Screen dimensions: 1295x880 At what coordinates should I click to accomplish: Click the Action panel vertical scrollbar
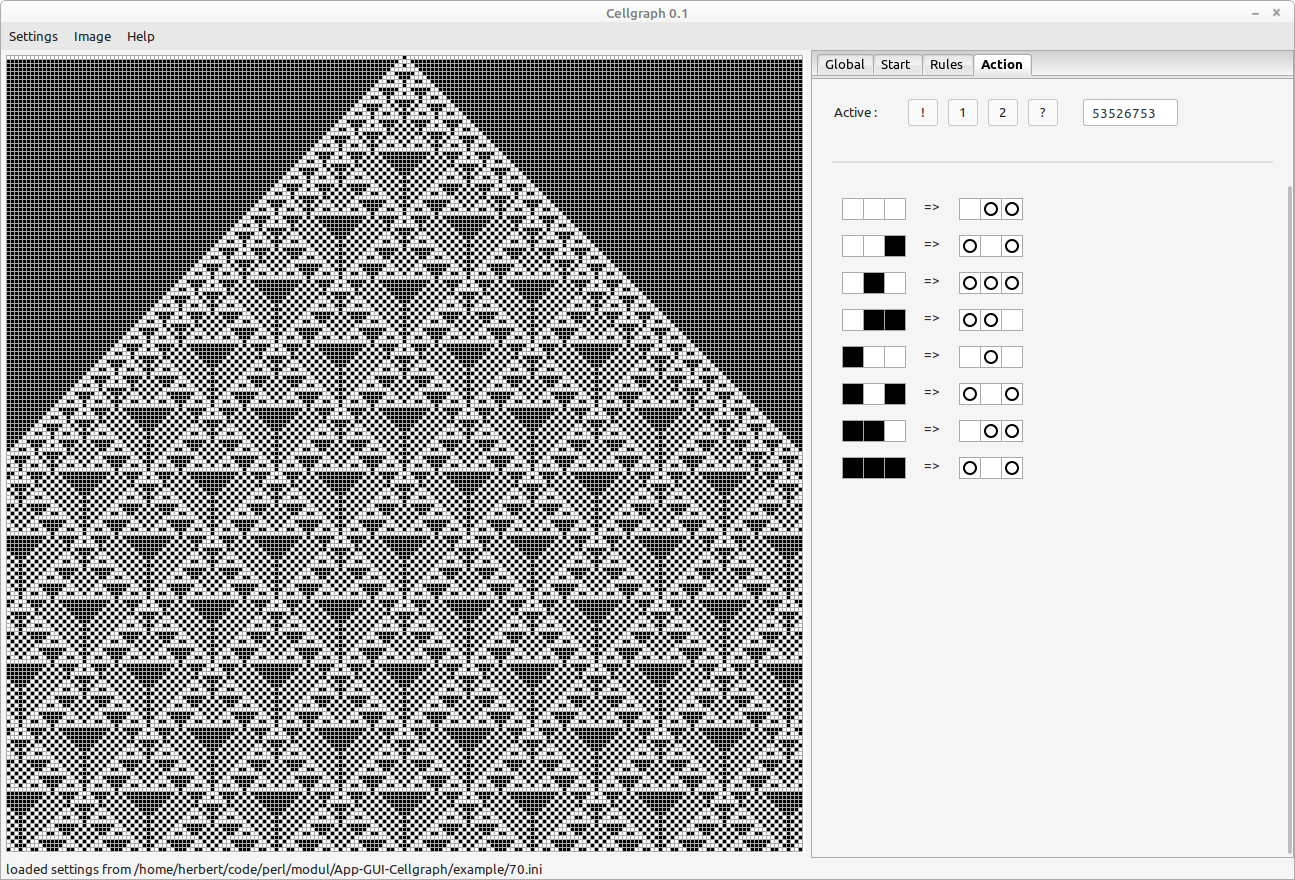coord(1290,520)
